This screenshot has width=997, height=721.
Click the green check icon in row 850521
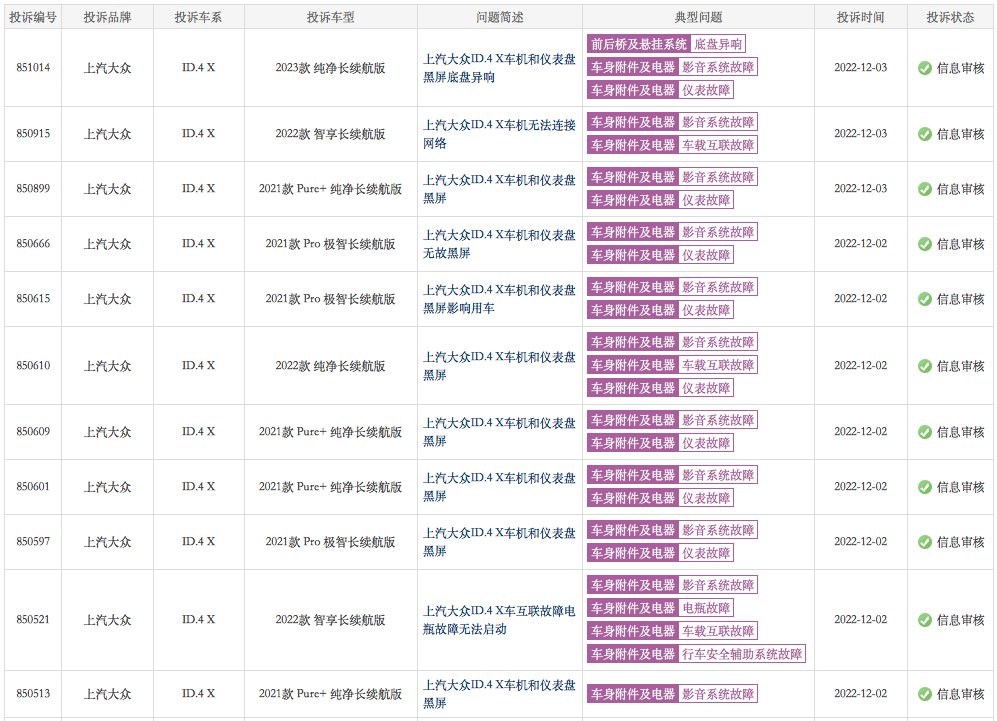[925, 620]
